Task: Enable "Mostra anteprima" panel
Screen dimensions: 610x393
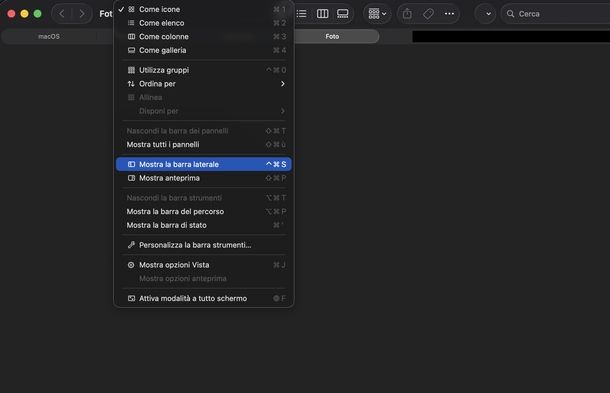Action: pyautogui.click(x=203, y=178)
